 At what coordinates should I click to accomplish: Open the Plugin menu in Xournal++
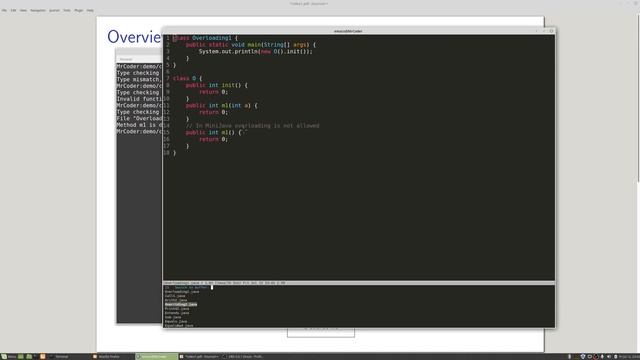79,10
